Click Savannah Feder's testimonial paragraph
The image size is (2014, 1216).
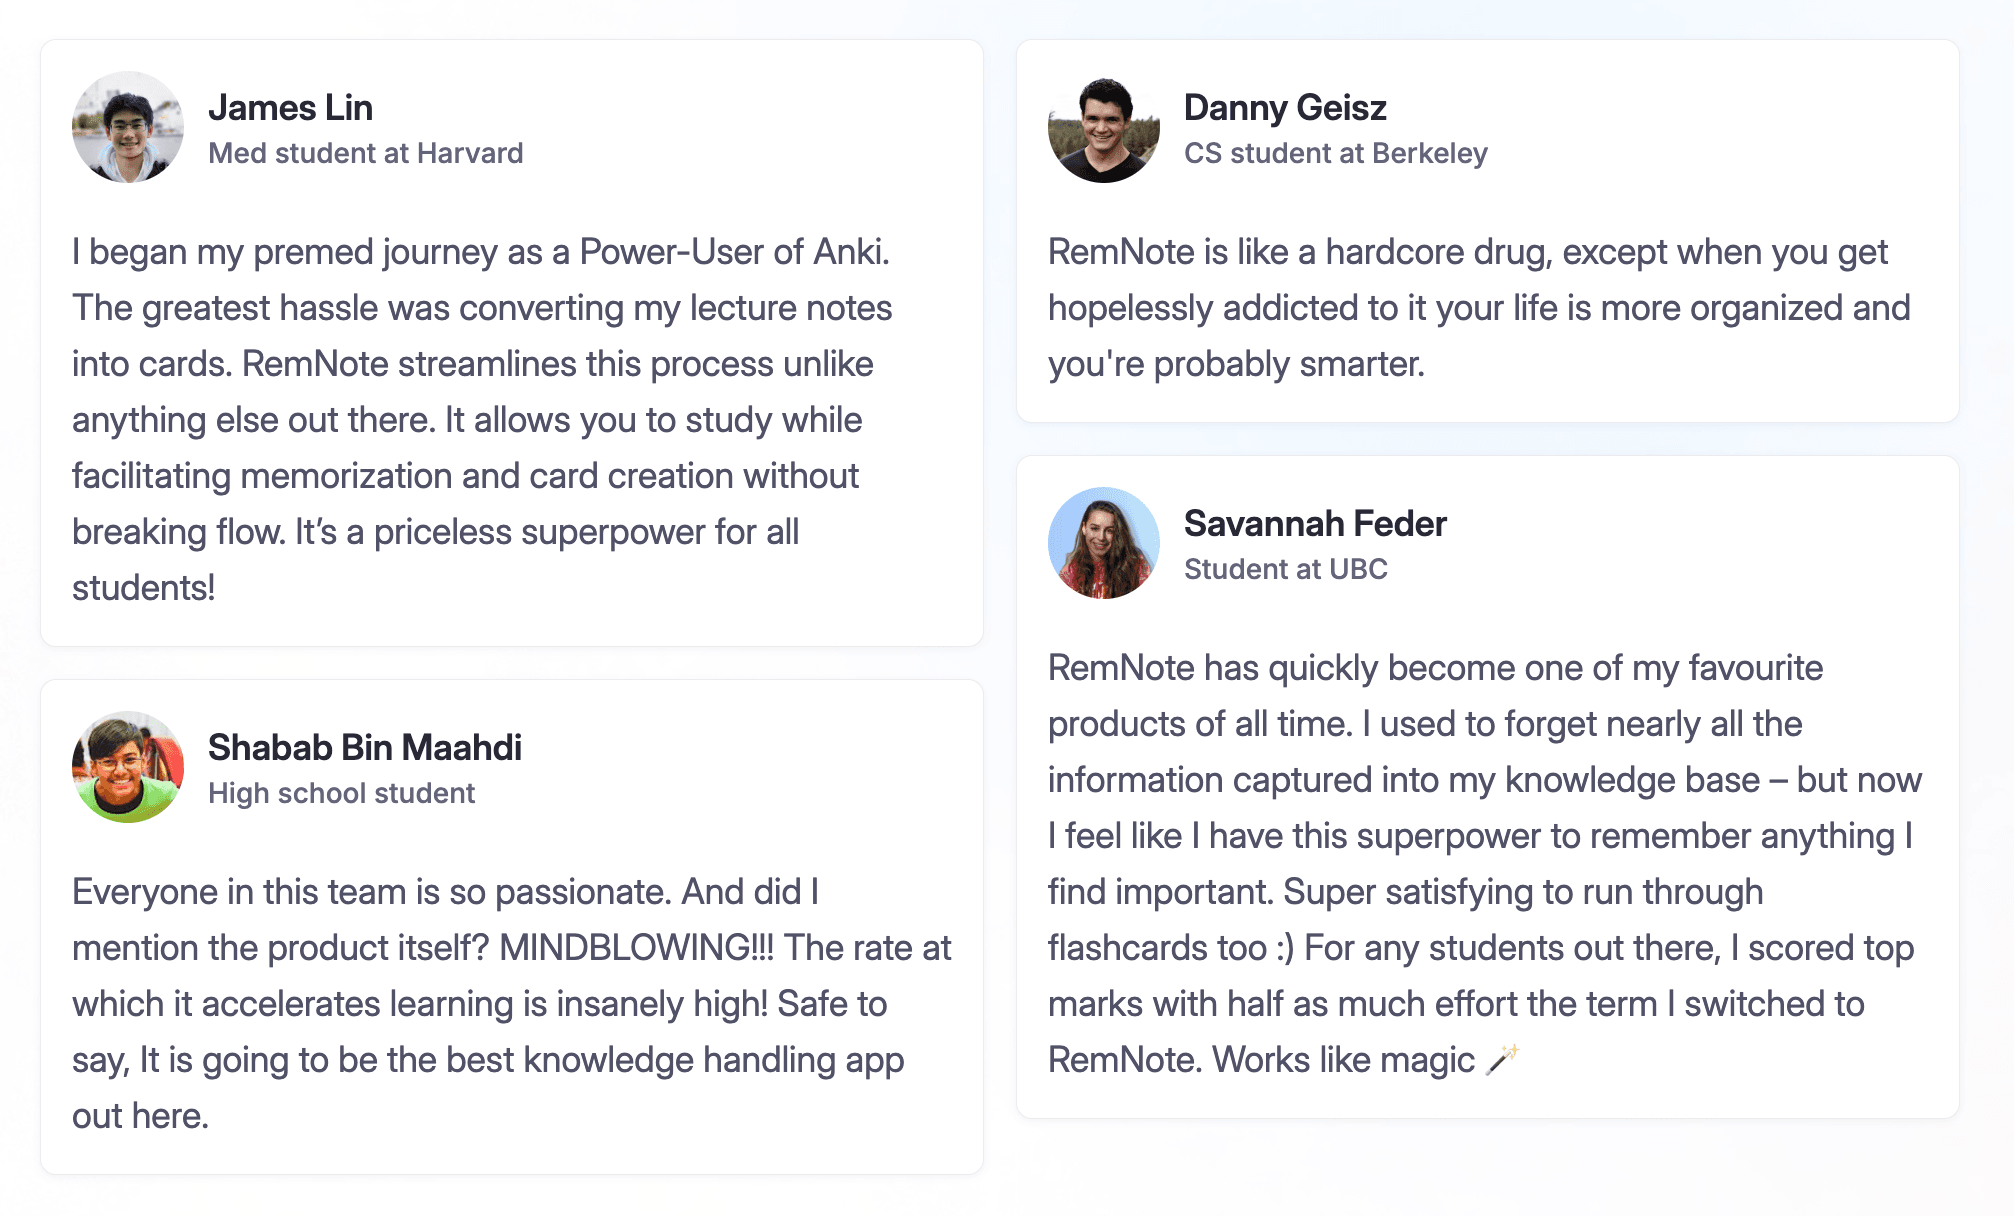(x=1485, y=864)
